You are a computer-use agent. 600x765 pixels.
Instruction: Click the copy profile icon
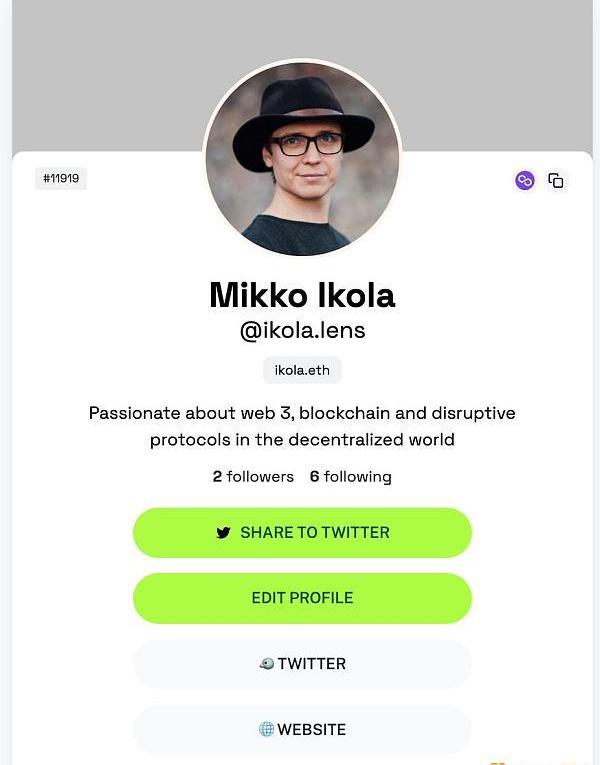tap(556, 180)
